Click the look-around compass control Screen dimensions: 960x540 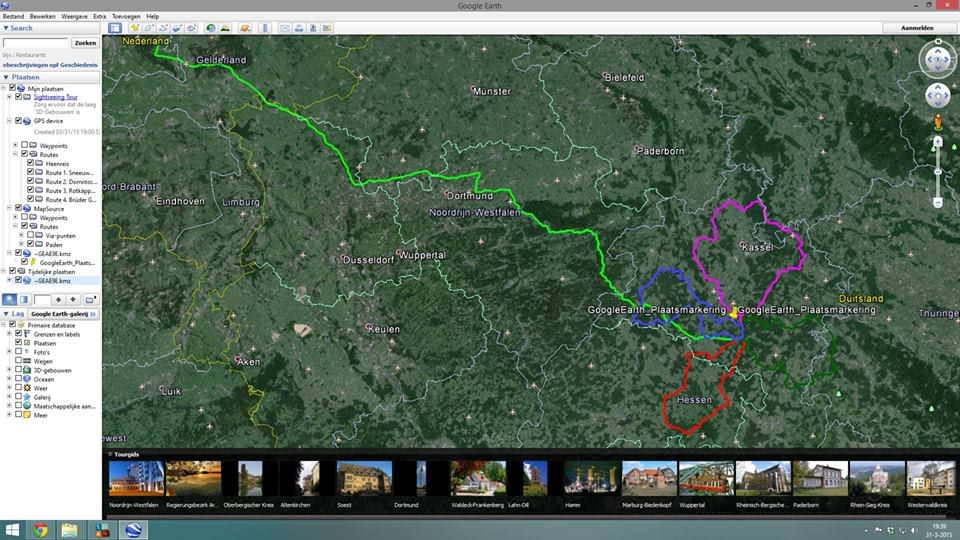[937, 59]
